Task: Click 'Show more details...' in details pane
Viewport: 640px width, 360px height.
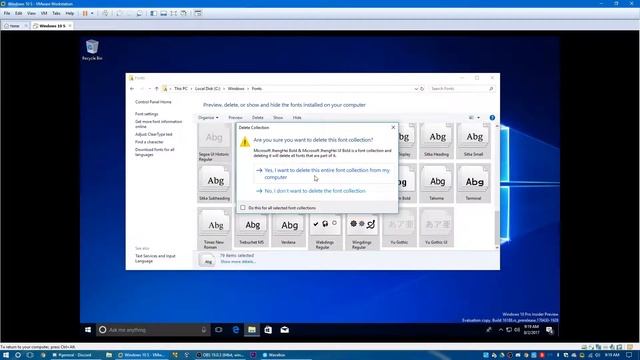Action: (x=238, y=262)
